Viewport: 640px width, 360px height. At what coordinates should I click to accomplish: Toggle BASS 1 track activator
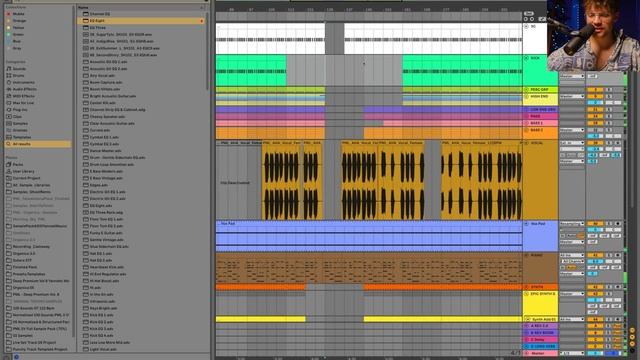(595, 123)
